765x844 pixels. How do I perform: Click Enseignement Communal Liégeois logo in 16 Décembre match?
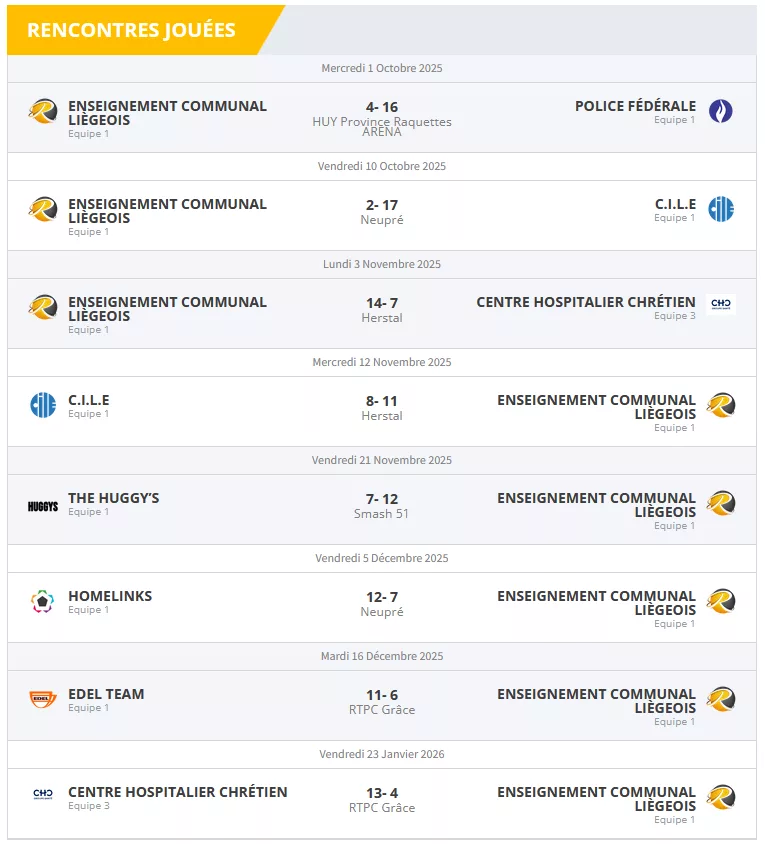[721, 700]
